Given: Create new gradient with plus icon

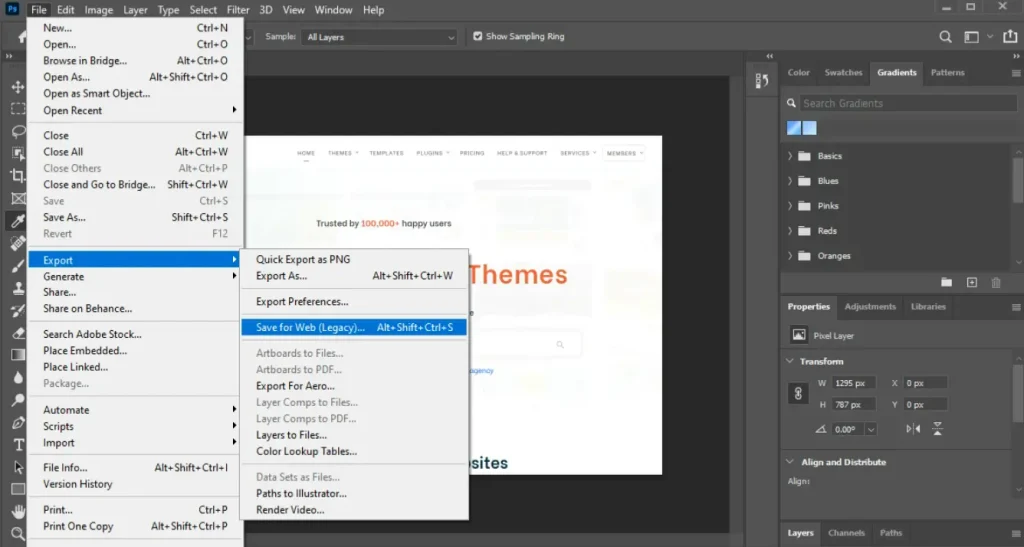Looking at the screenshot, I should coord(971,283).
